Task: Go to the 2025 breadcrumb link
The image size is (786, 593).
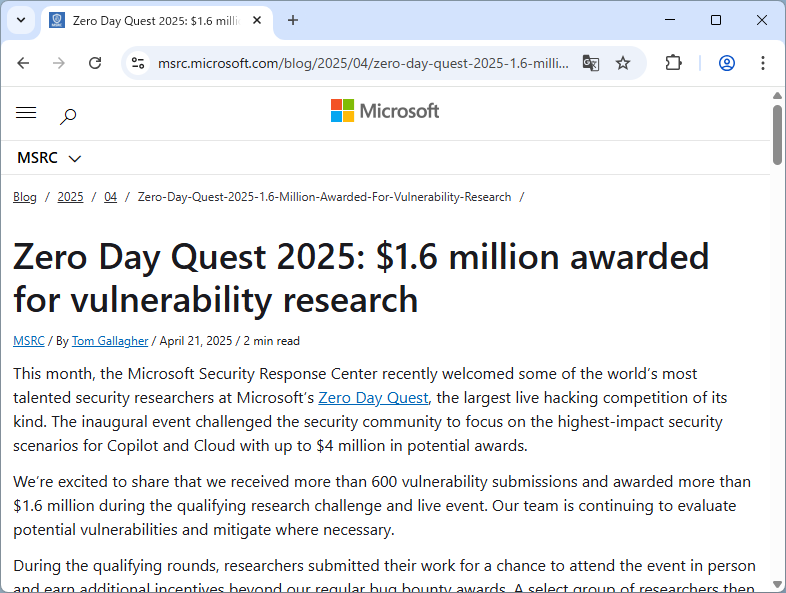Action: [x=70, y=197]
